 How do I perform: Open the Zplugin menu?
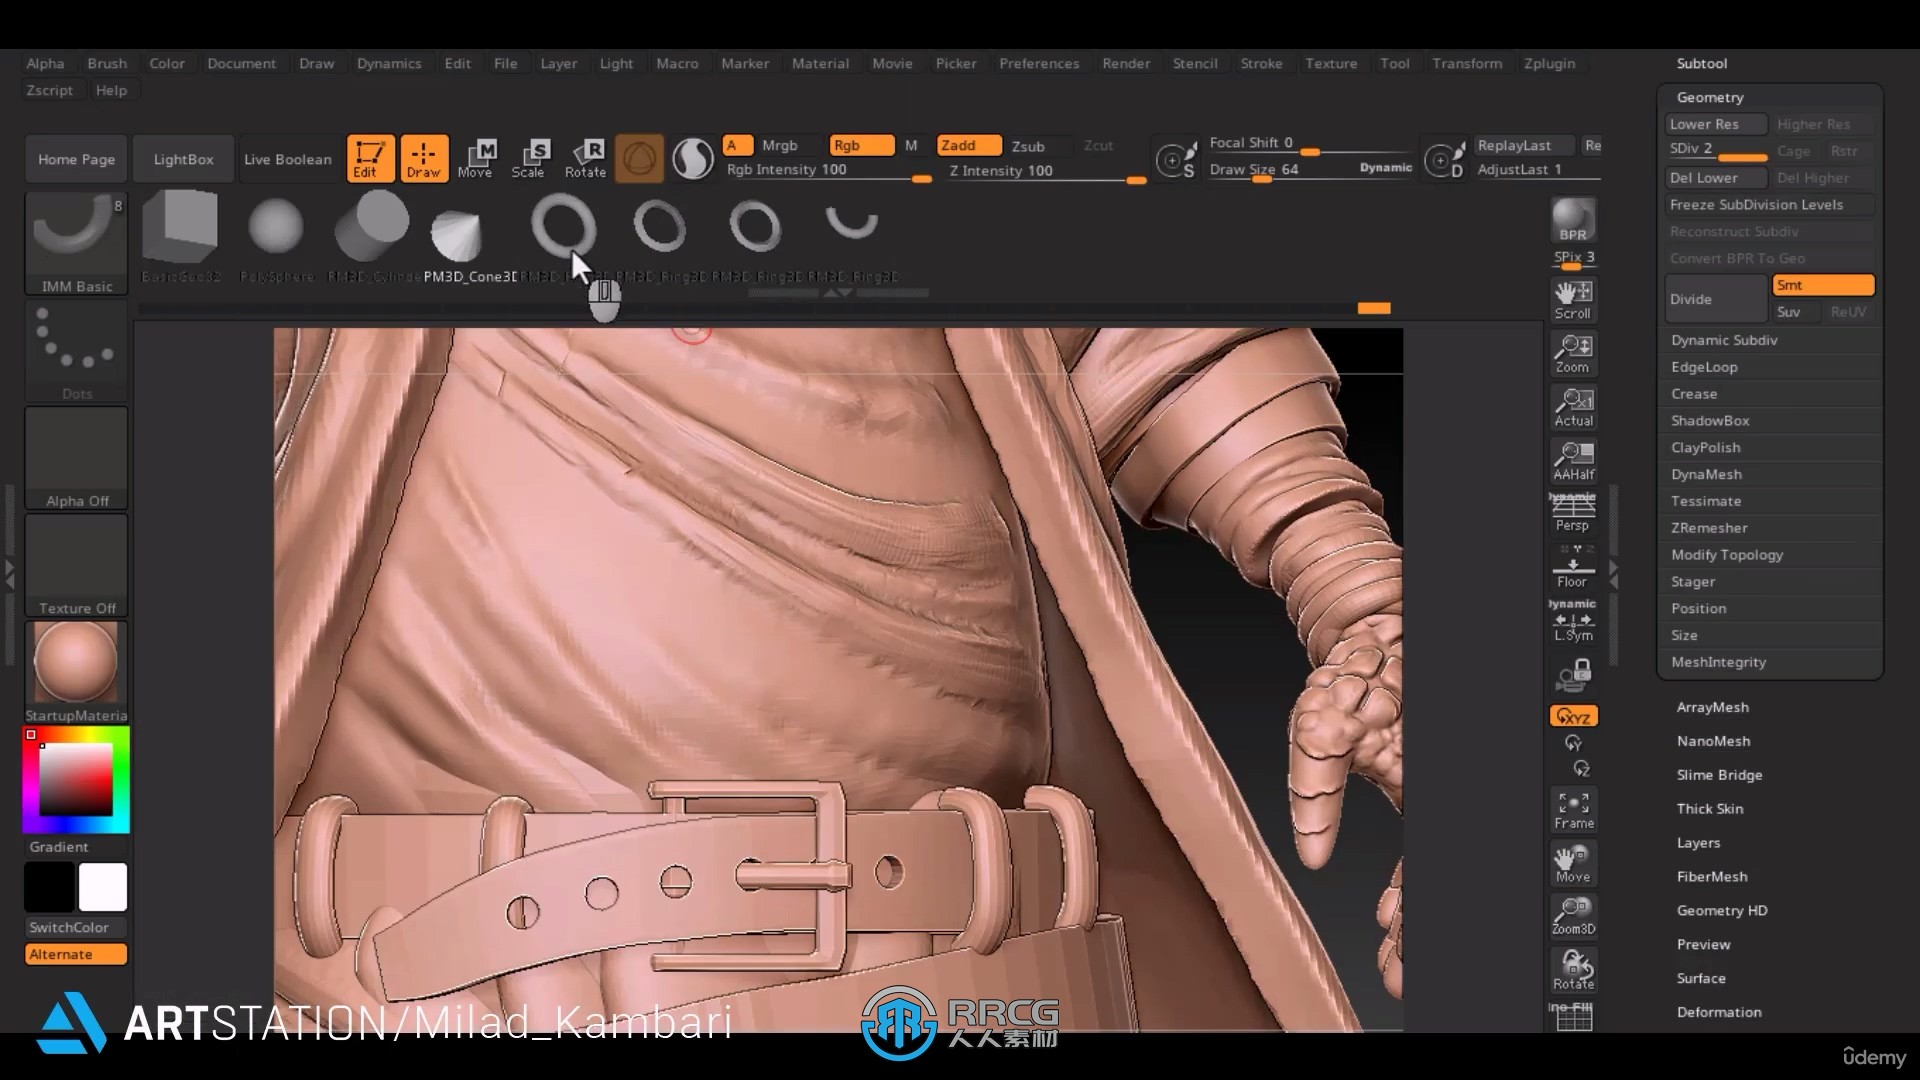coord(1551,62)
